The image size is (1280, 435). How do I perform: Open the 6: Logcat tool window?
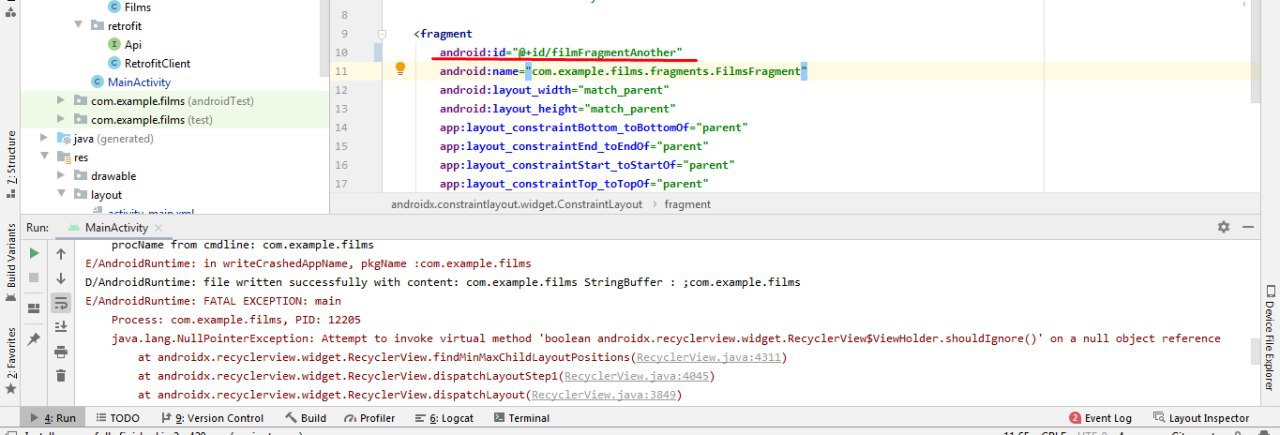(x=444, y=418)
